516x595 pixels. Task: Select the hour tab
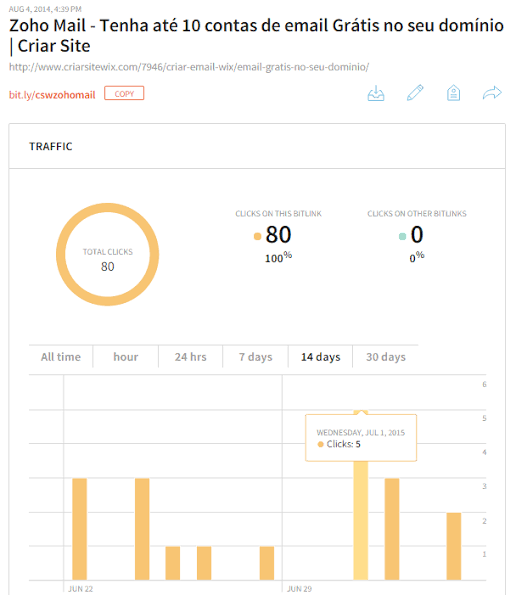click(x=126, y=357)
